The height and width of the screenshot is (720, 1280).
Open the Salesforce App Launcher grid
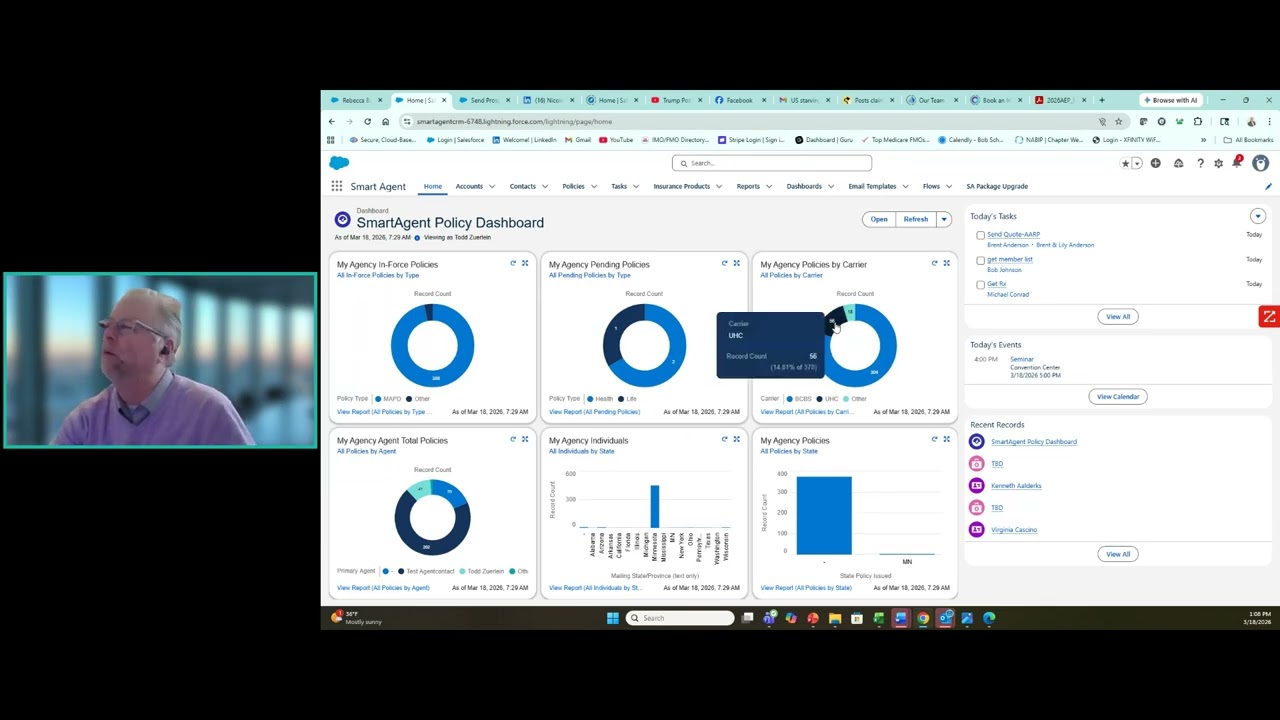click(337, 186)
